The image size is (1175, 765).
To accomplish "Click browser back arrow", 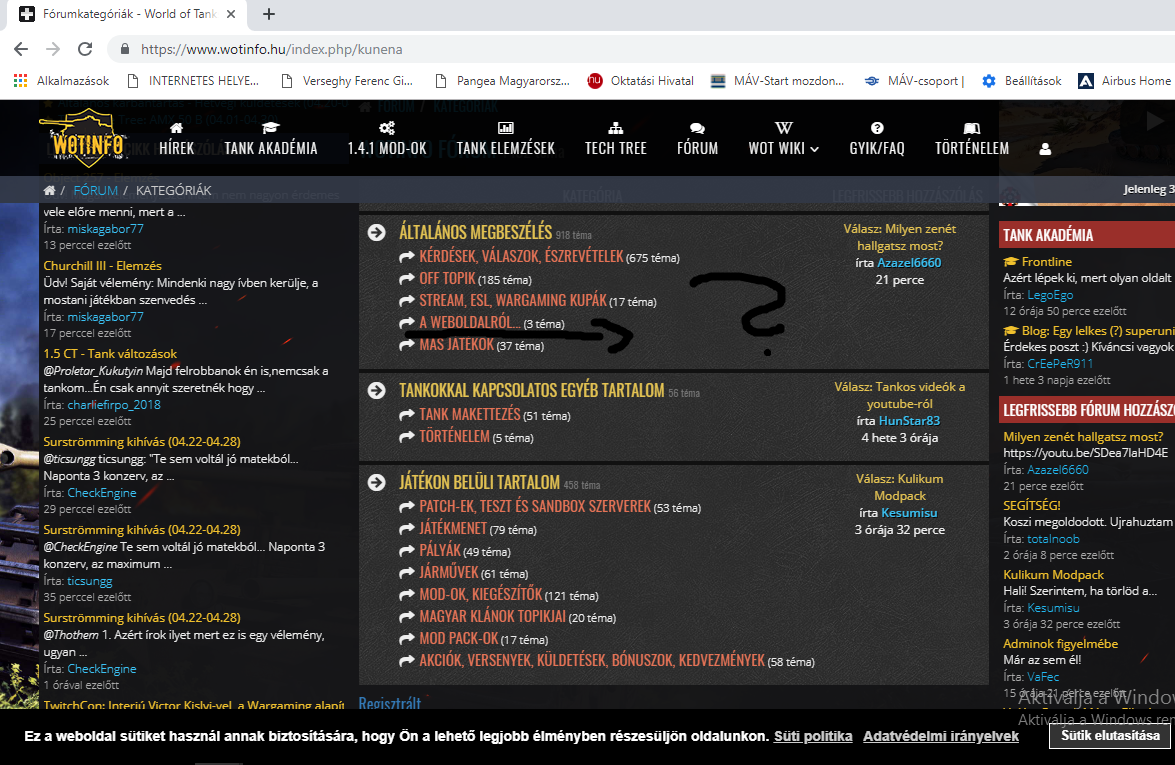I will pyautogui.click(x=21, y=49).
